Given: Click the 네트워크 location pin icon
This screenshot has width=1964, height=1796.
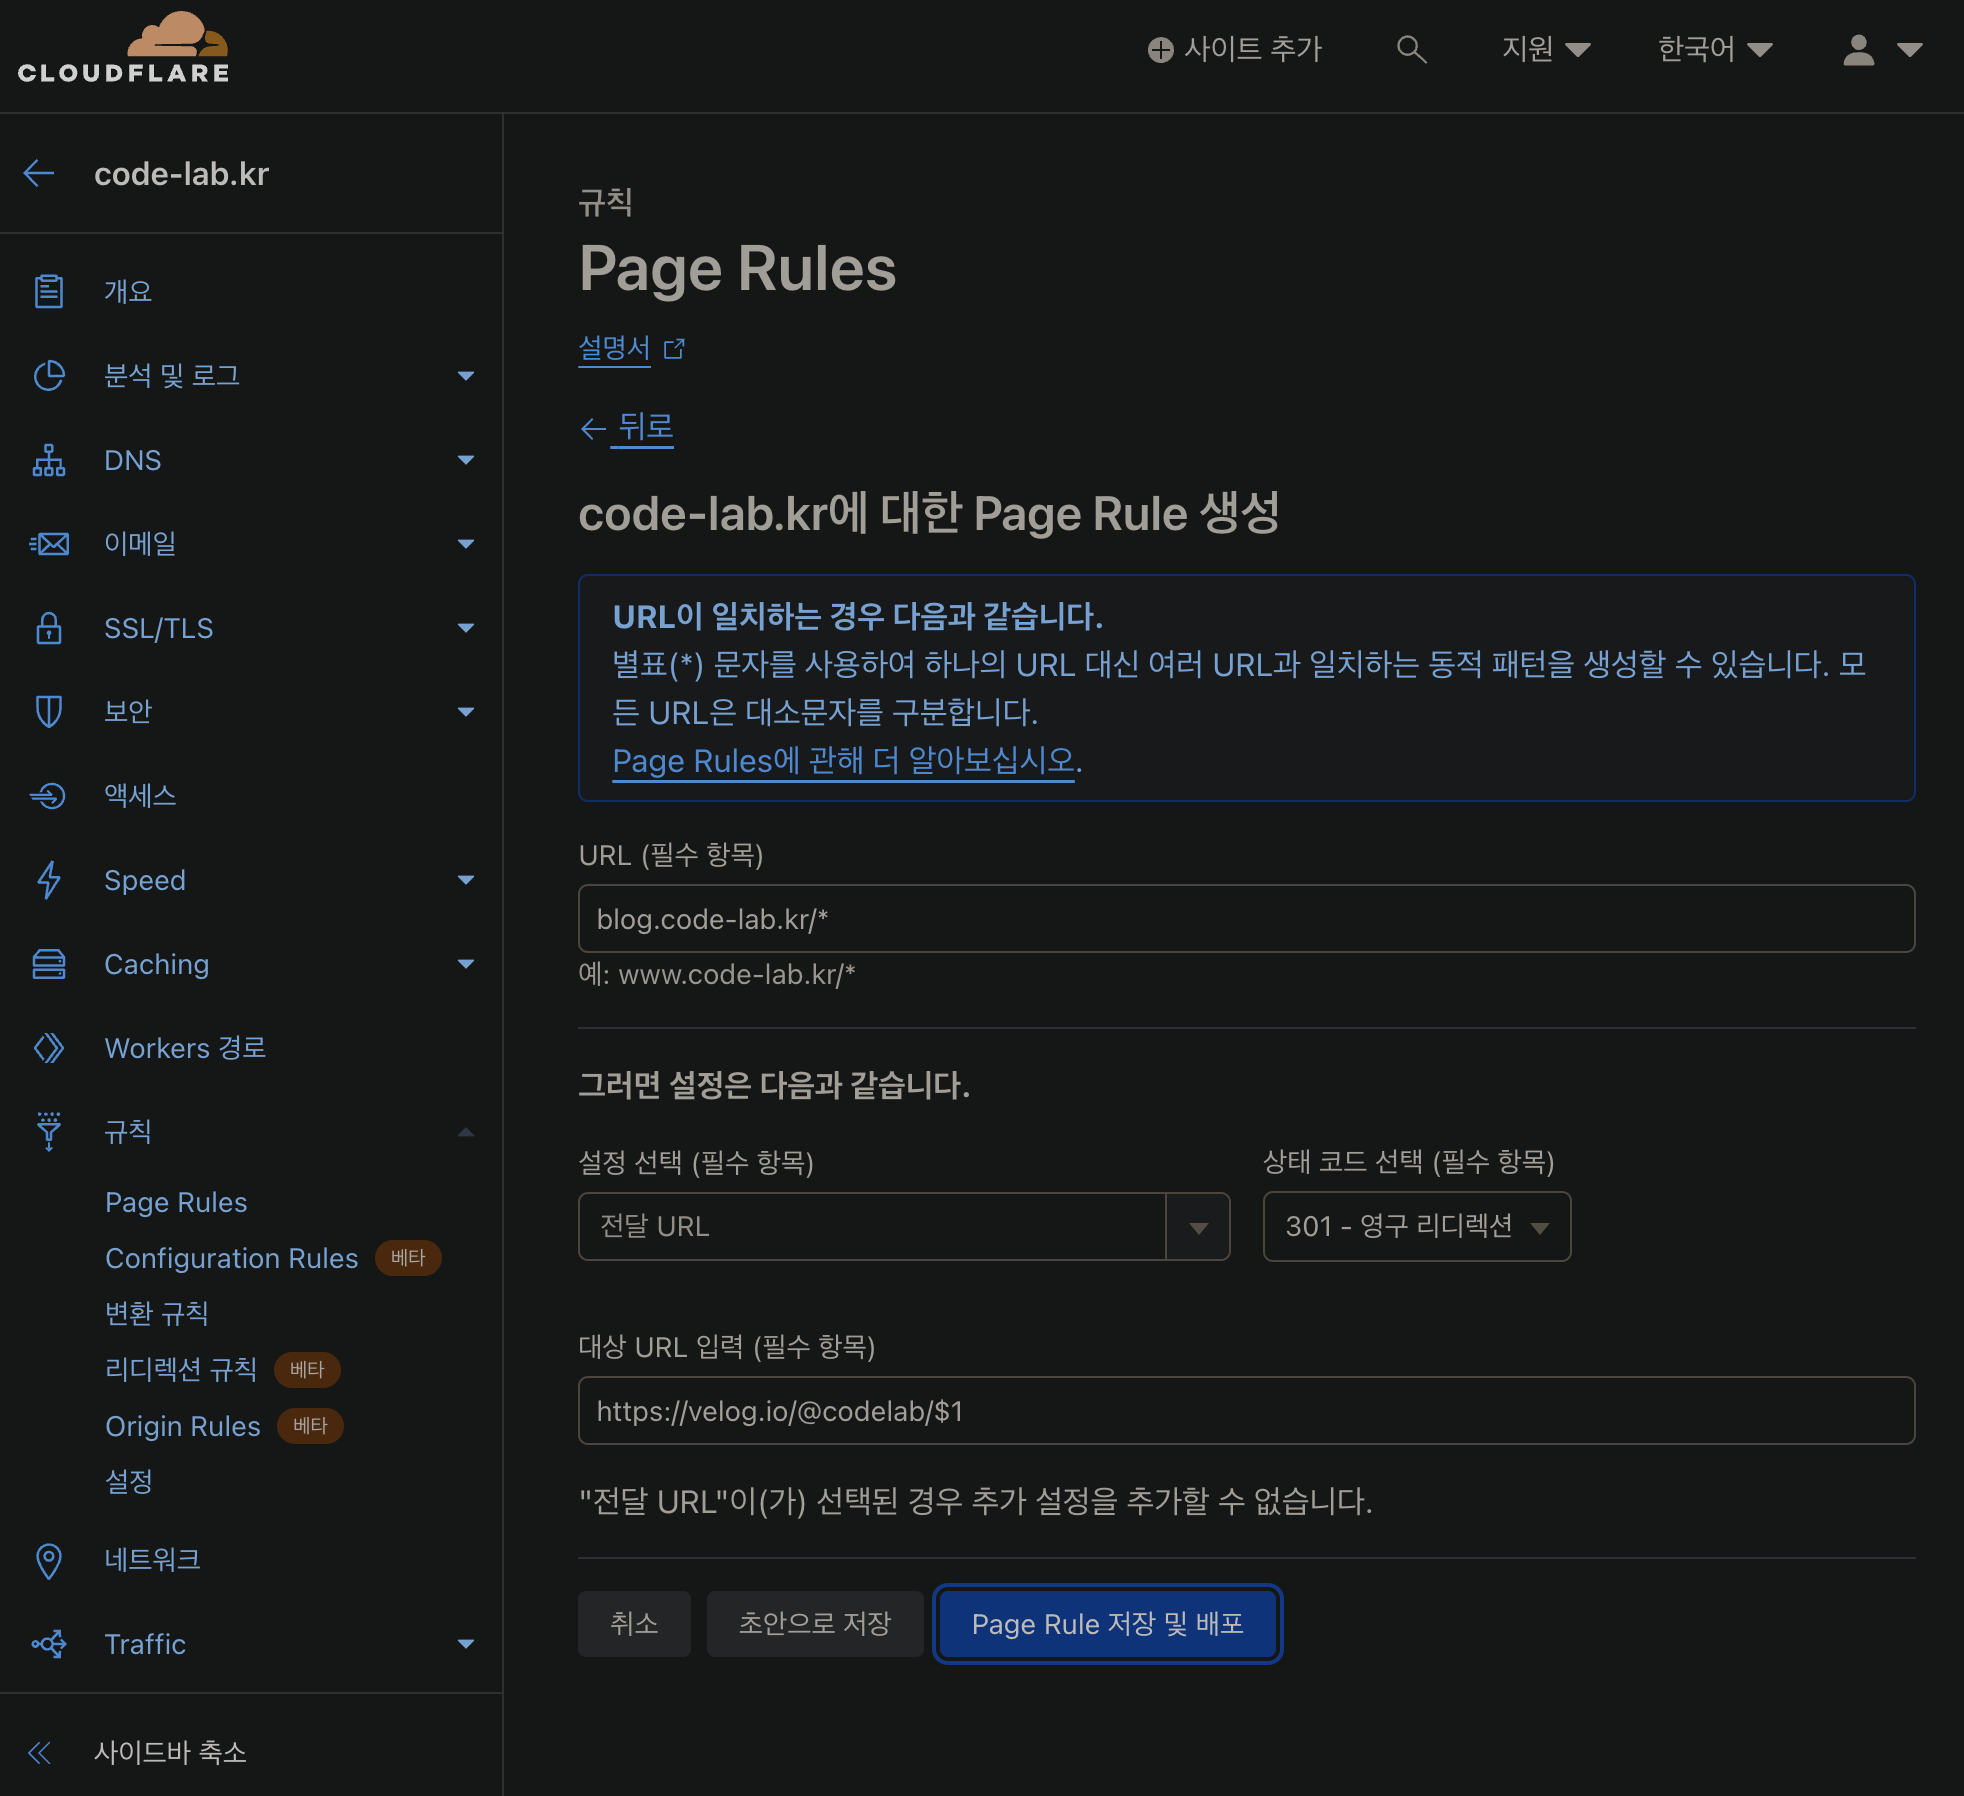Looking at the screenshot, I should 49,1560.
